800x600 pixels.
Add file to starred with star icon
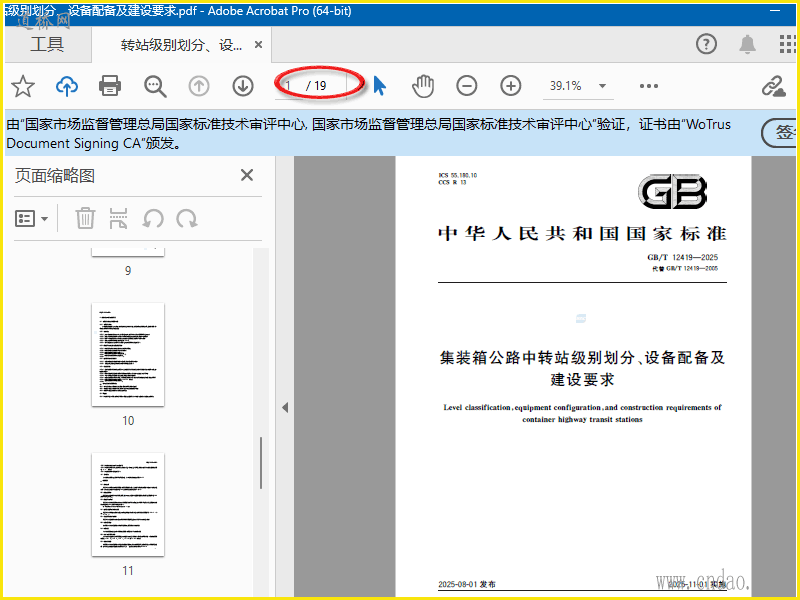point(23,86)
